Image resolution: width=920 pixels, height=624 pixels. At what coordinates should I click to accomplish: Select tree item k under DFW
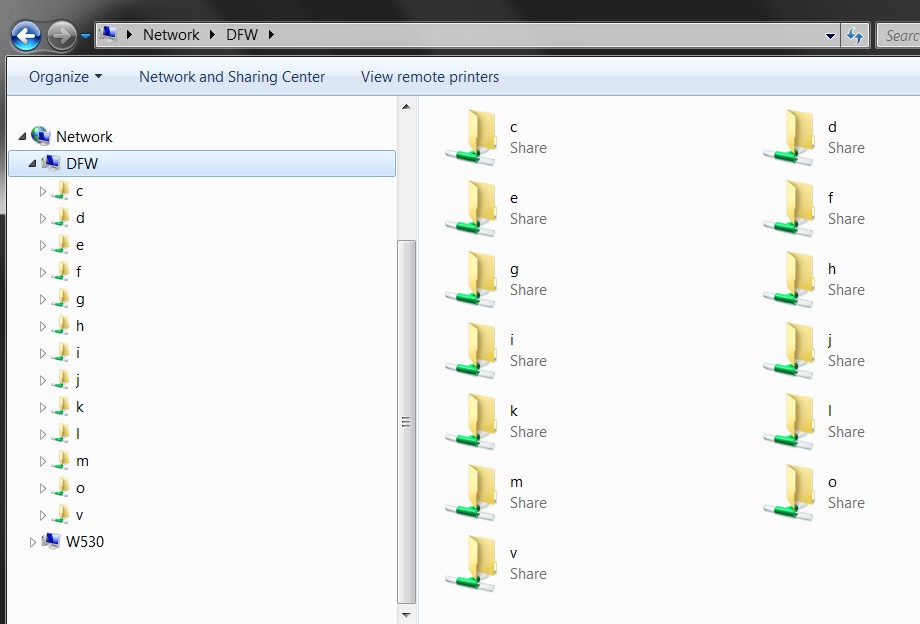[80, 407]
